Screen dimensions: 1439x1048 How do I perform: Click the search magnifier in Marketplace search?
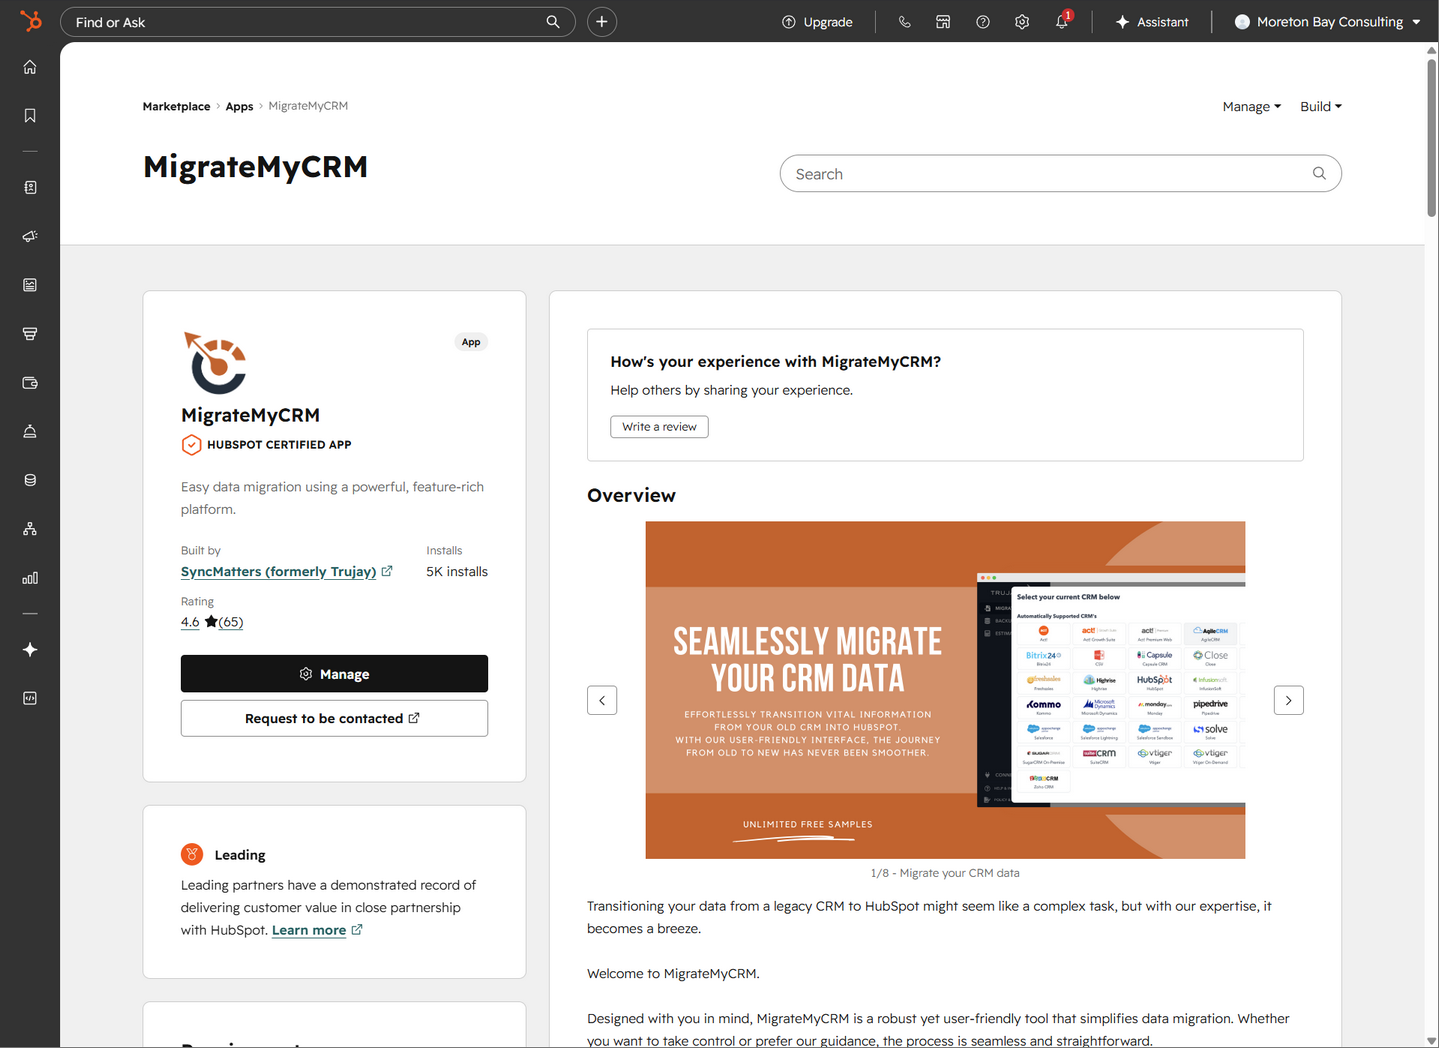tap(1319, 173)
